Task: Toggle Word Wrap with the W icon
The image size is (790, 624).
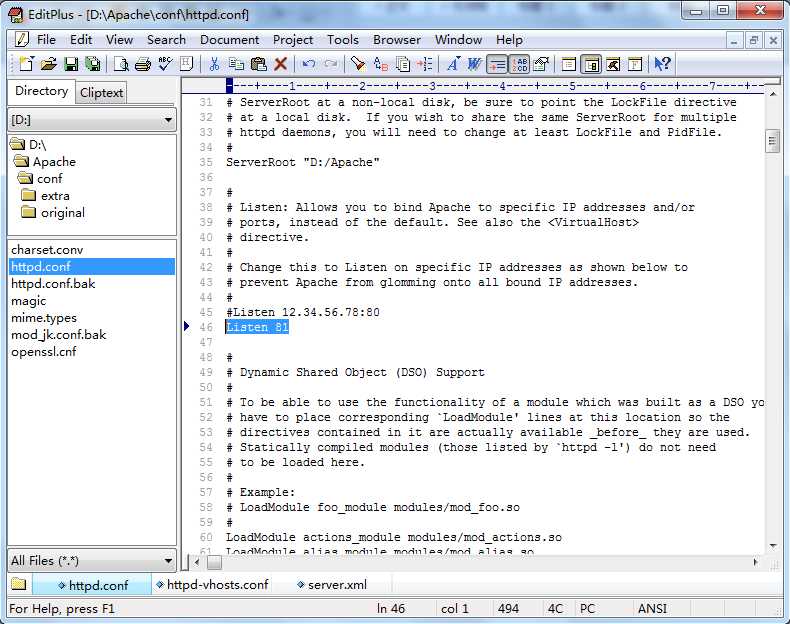Action: pos(475,64)
